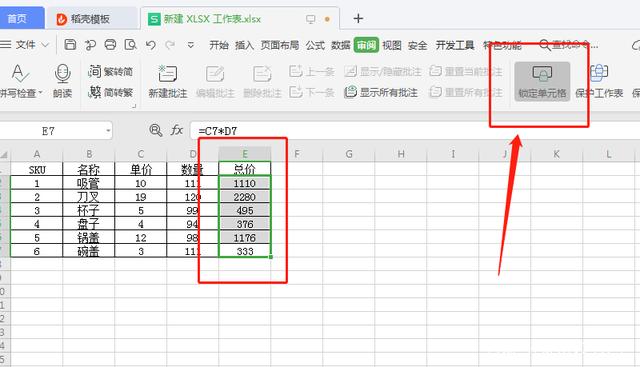This screenshot has height=367, width=640.
Task: Open the format painter icon in quick toolbar
Action: 90,44
